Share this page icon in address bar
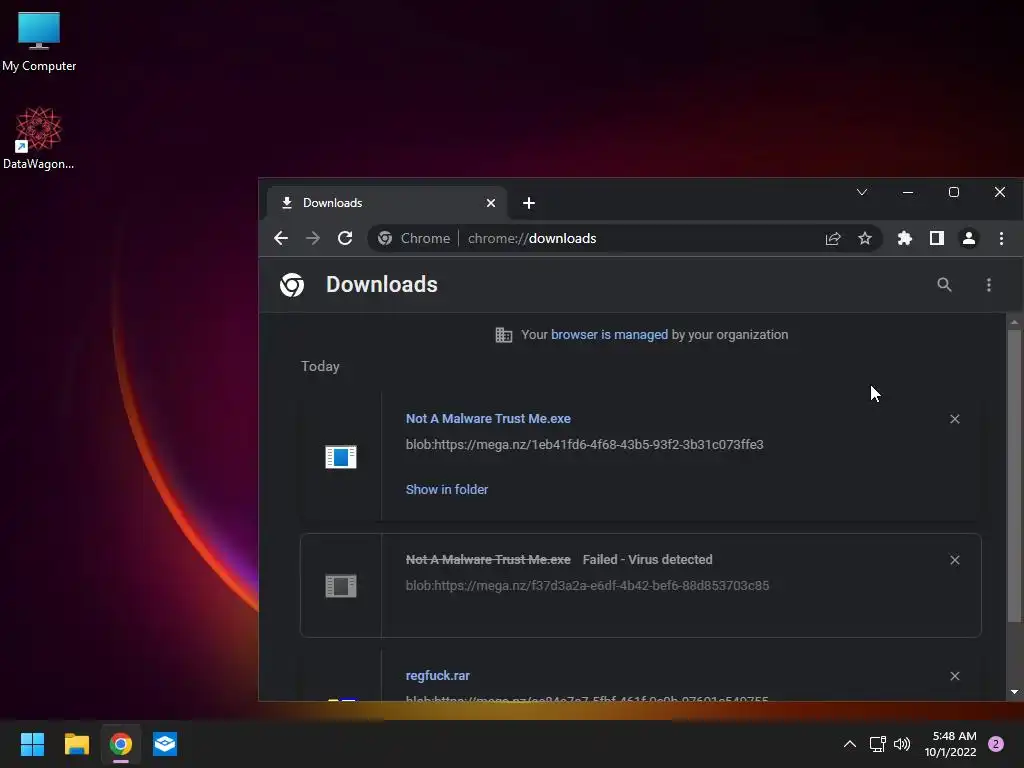The height and width of the screenshot is (768, 1024). 833,238
